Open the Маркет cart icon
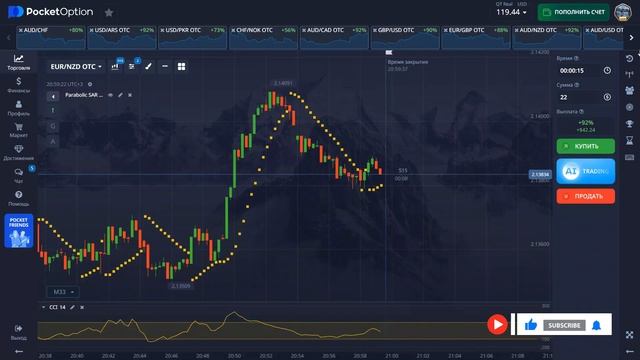The width and height of the screenshot is (640, 360). [x=18, y=127]
